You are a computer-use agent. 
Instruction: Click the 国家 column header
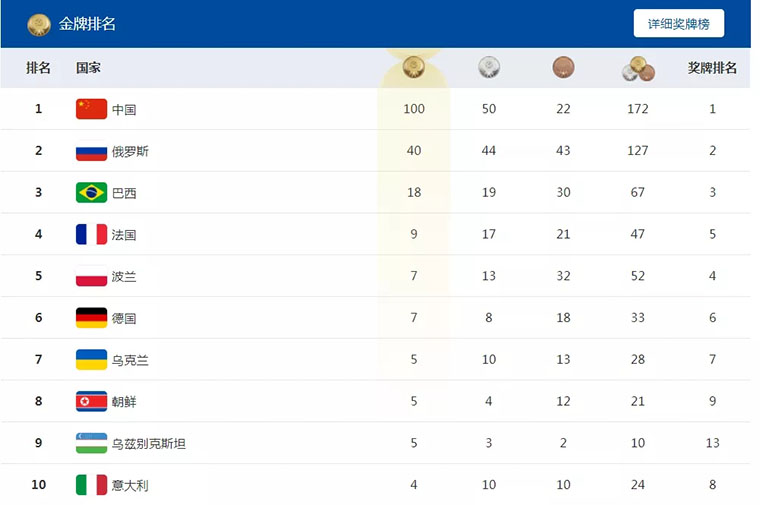click(88, 68)
